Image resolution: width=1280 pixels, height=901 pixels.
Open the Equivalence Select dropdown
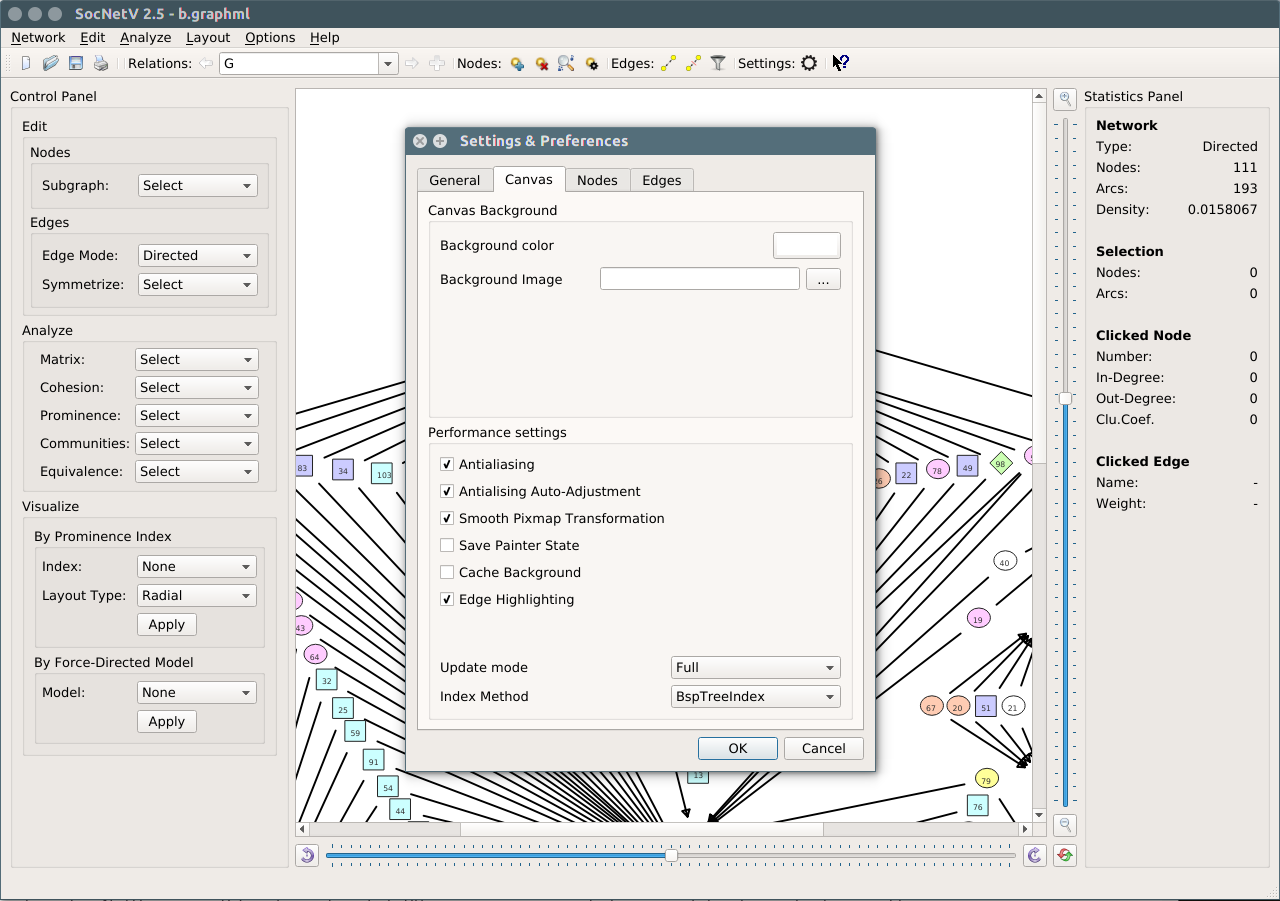tap(196, 471)
